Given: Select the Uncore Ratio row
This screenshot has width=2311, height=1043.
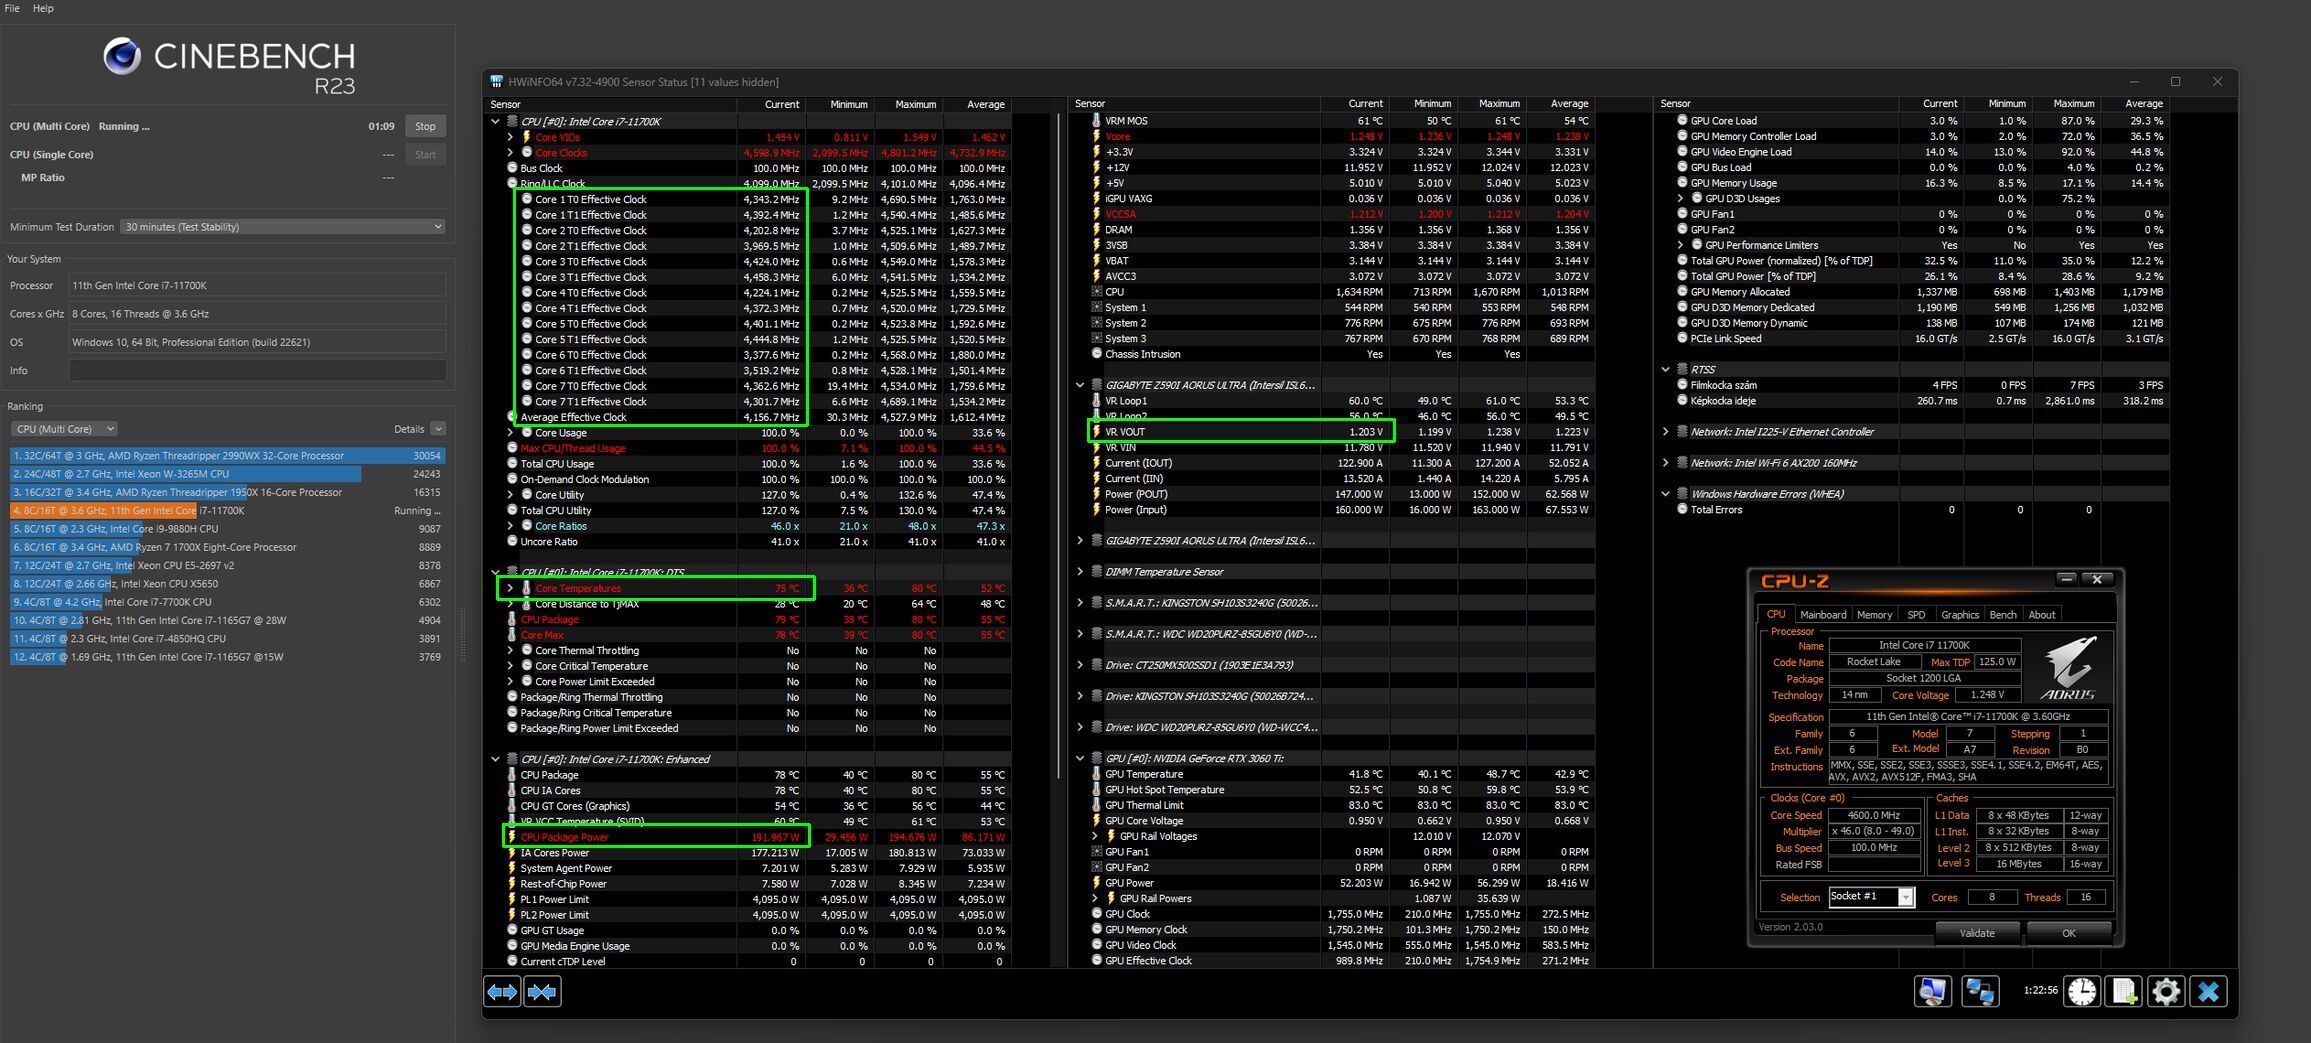Looking at the screenshot, I should pos(760,541).
